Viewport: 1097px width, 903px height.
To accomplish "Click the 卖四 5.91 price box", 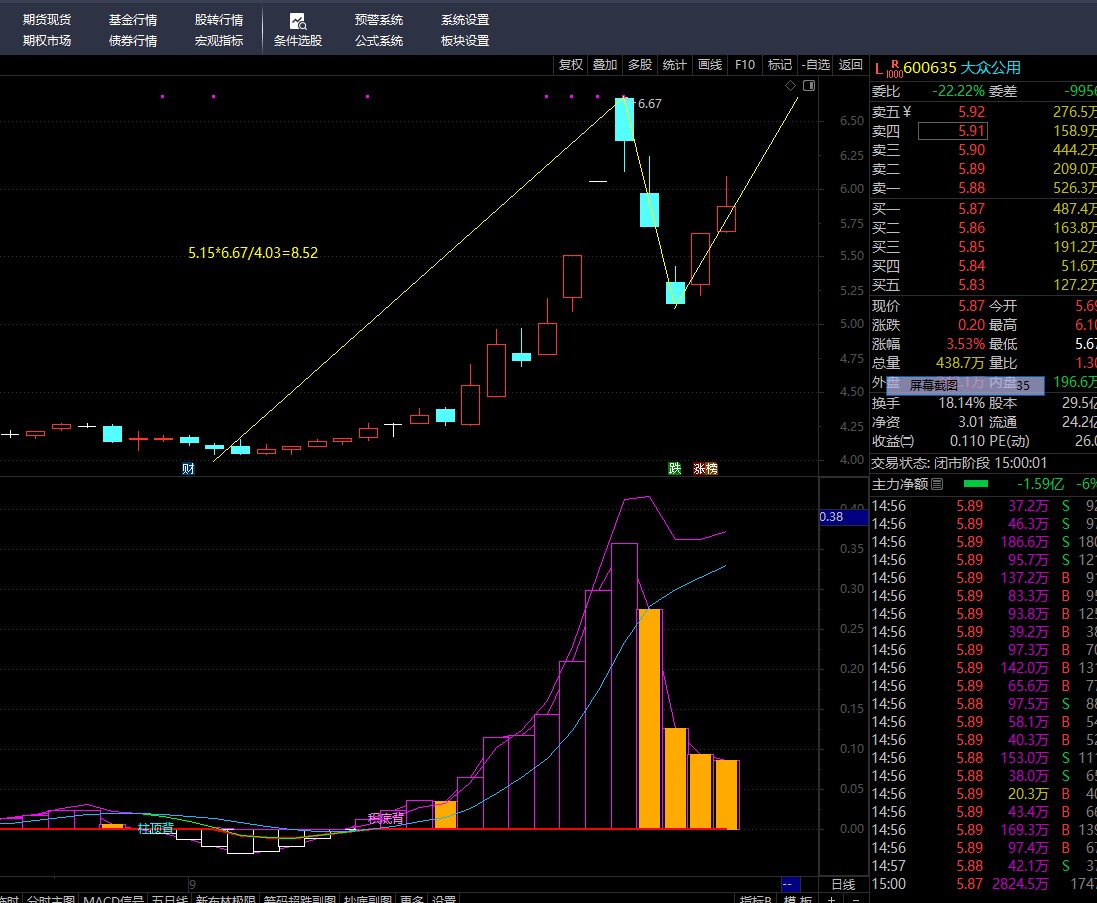I will point(953,131).
